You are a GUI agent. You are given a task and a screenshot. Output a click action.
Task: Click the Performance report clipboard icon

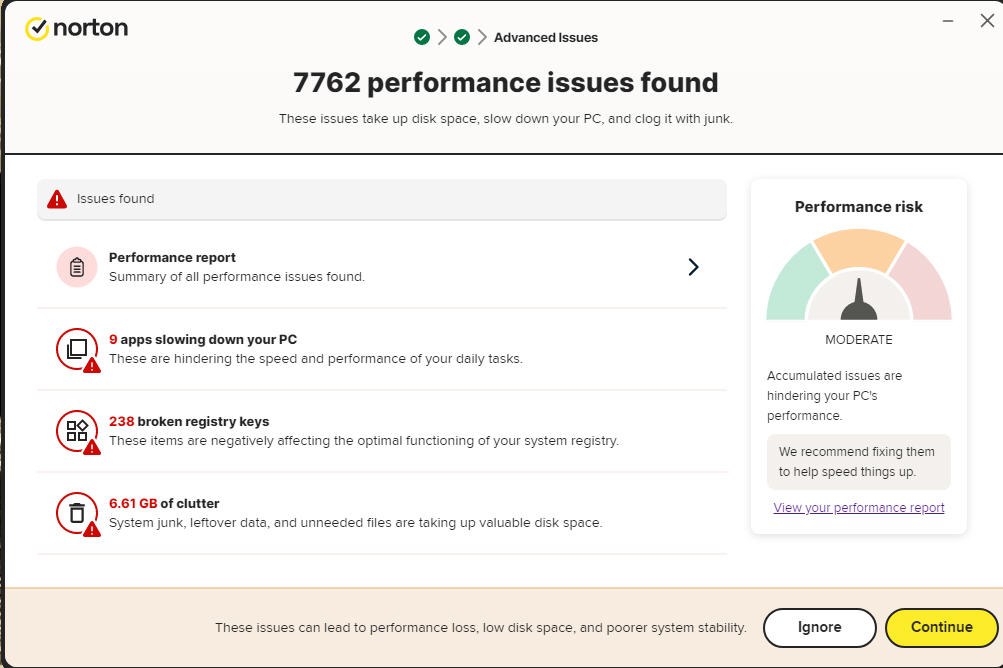point(77,267)
